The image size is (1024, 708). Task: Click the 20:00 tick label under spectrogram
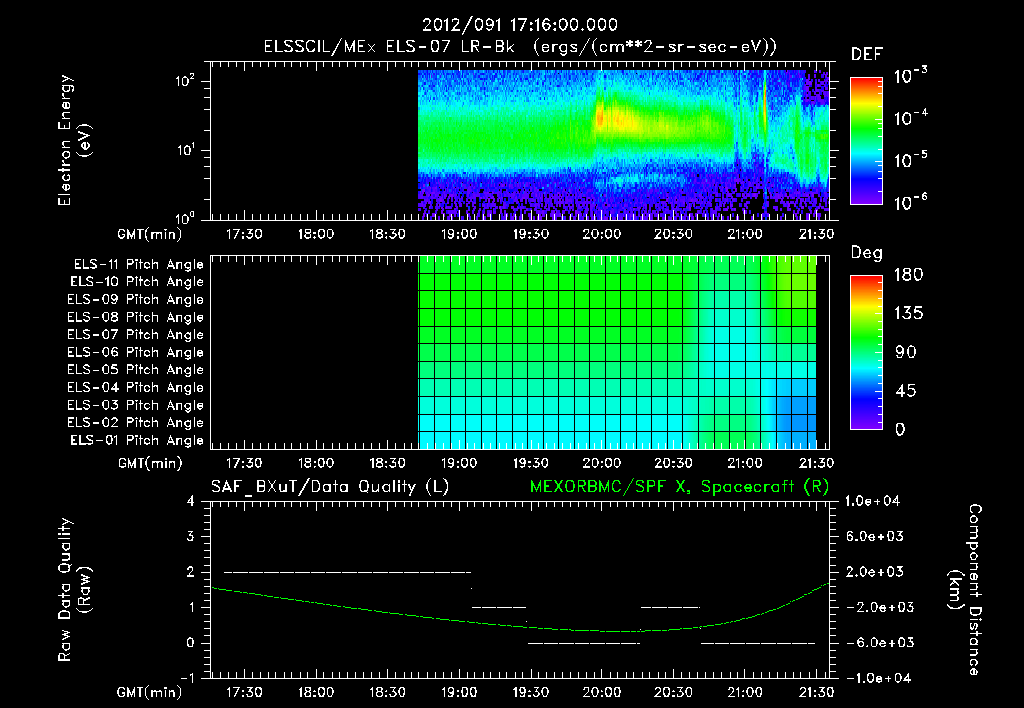coord(601,234)
